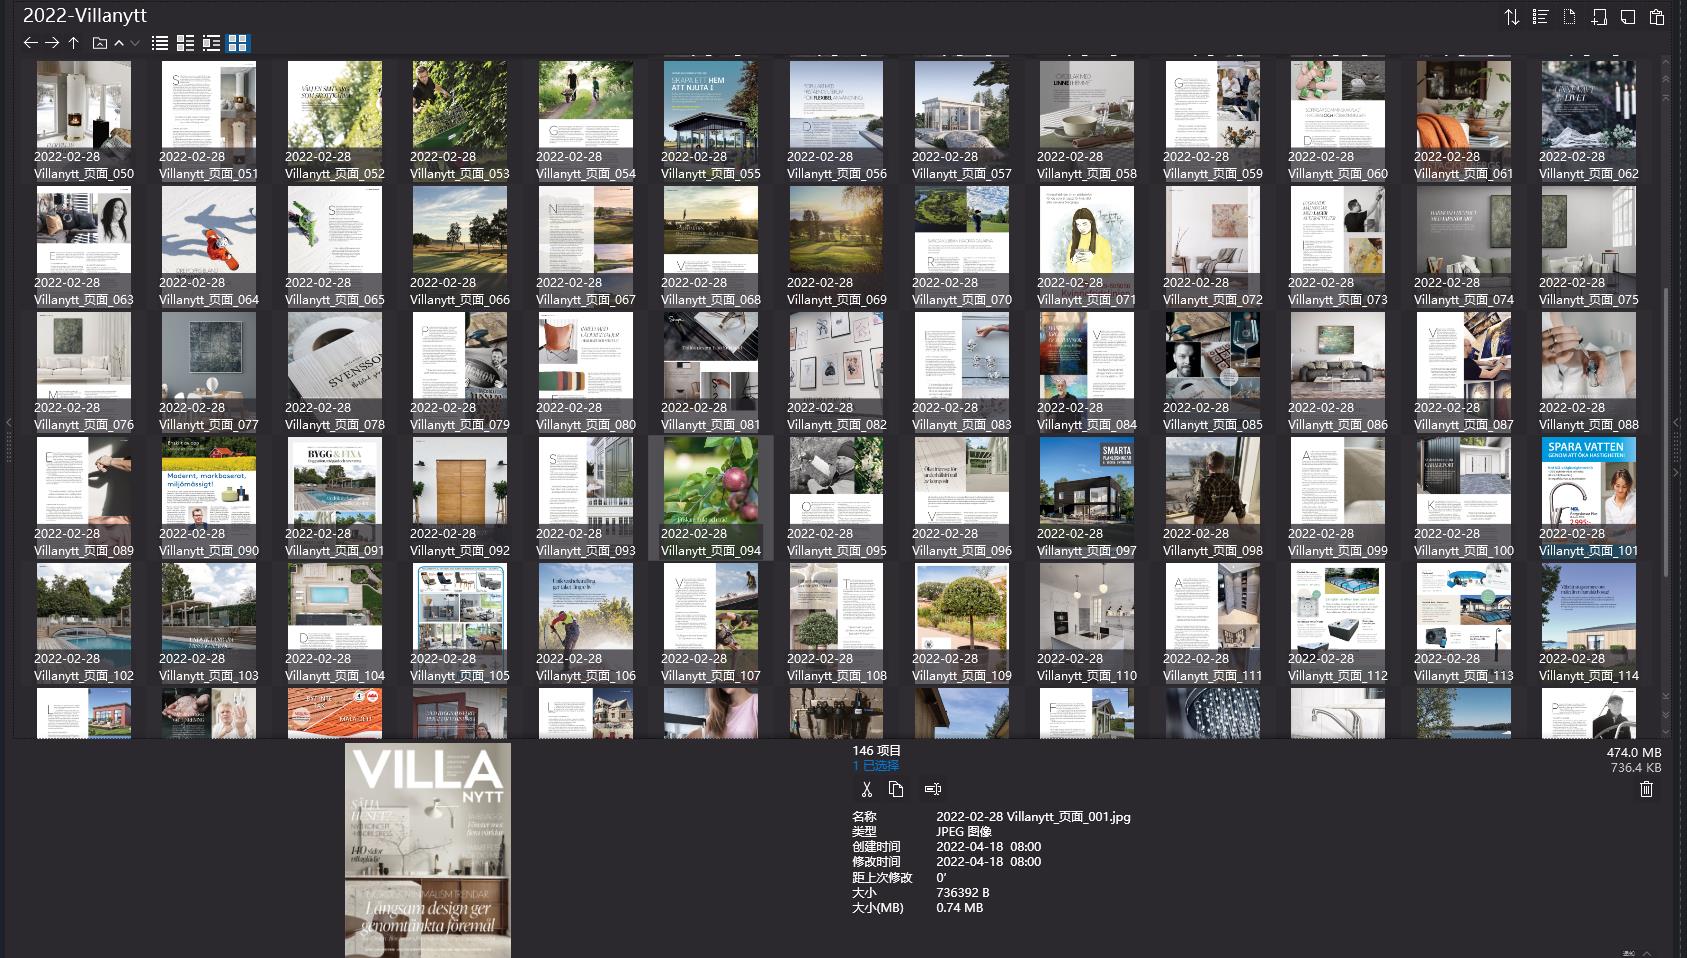
Task: Cut the selected file using scissors icon
Action: 867,790
